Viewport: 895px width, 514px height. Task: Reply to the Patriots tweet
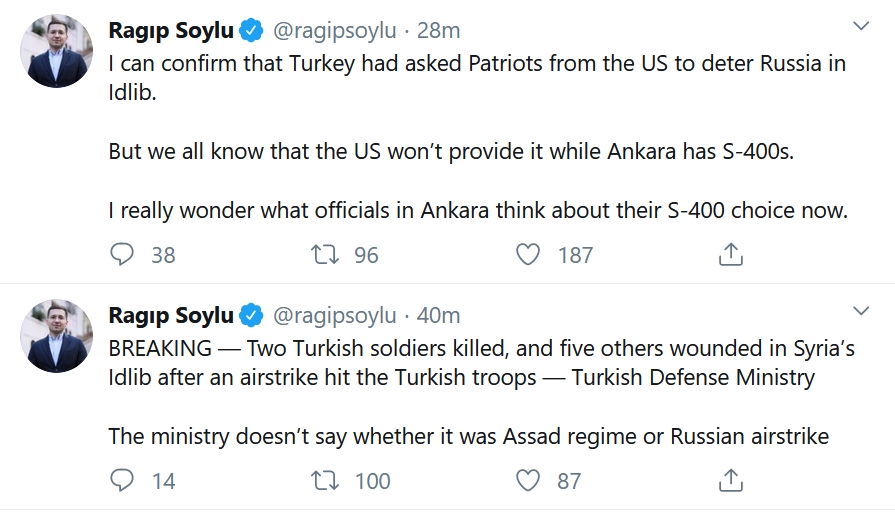tap(122, 255)
